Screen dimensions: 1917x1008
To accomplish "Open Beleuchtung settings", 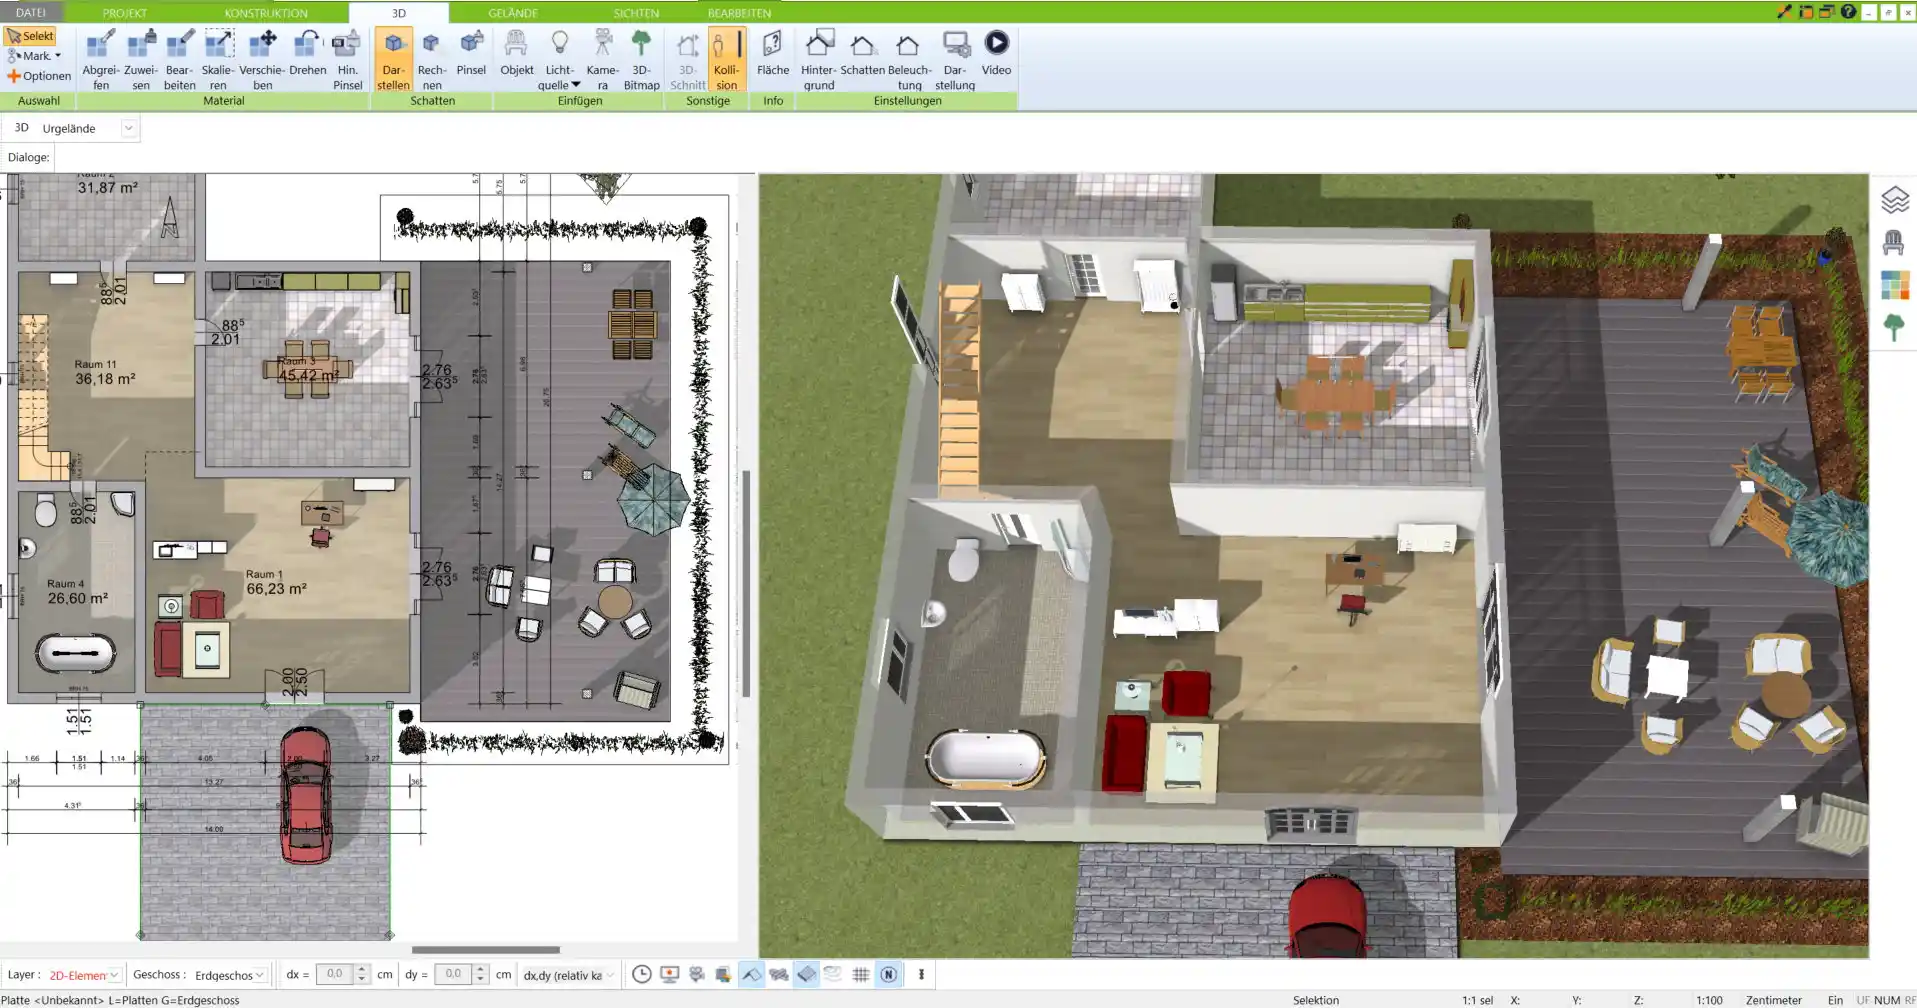I will tap(909, 60).
